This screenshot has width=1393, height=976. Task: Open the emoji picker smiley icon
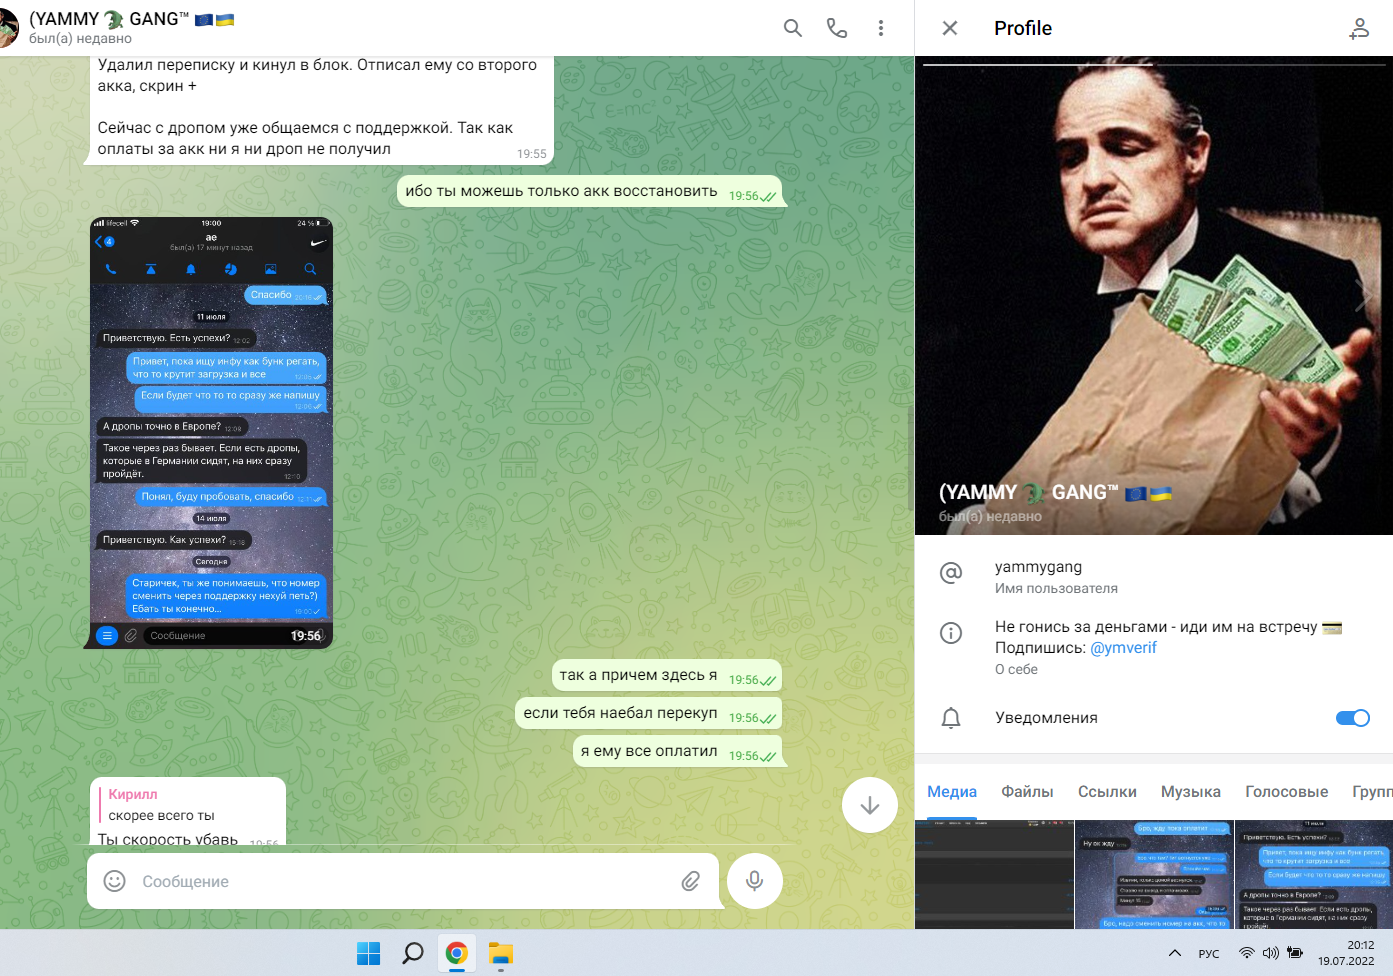click(115, 881)
